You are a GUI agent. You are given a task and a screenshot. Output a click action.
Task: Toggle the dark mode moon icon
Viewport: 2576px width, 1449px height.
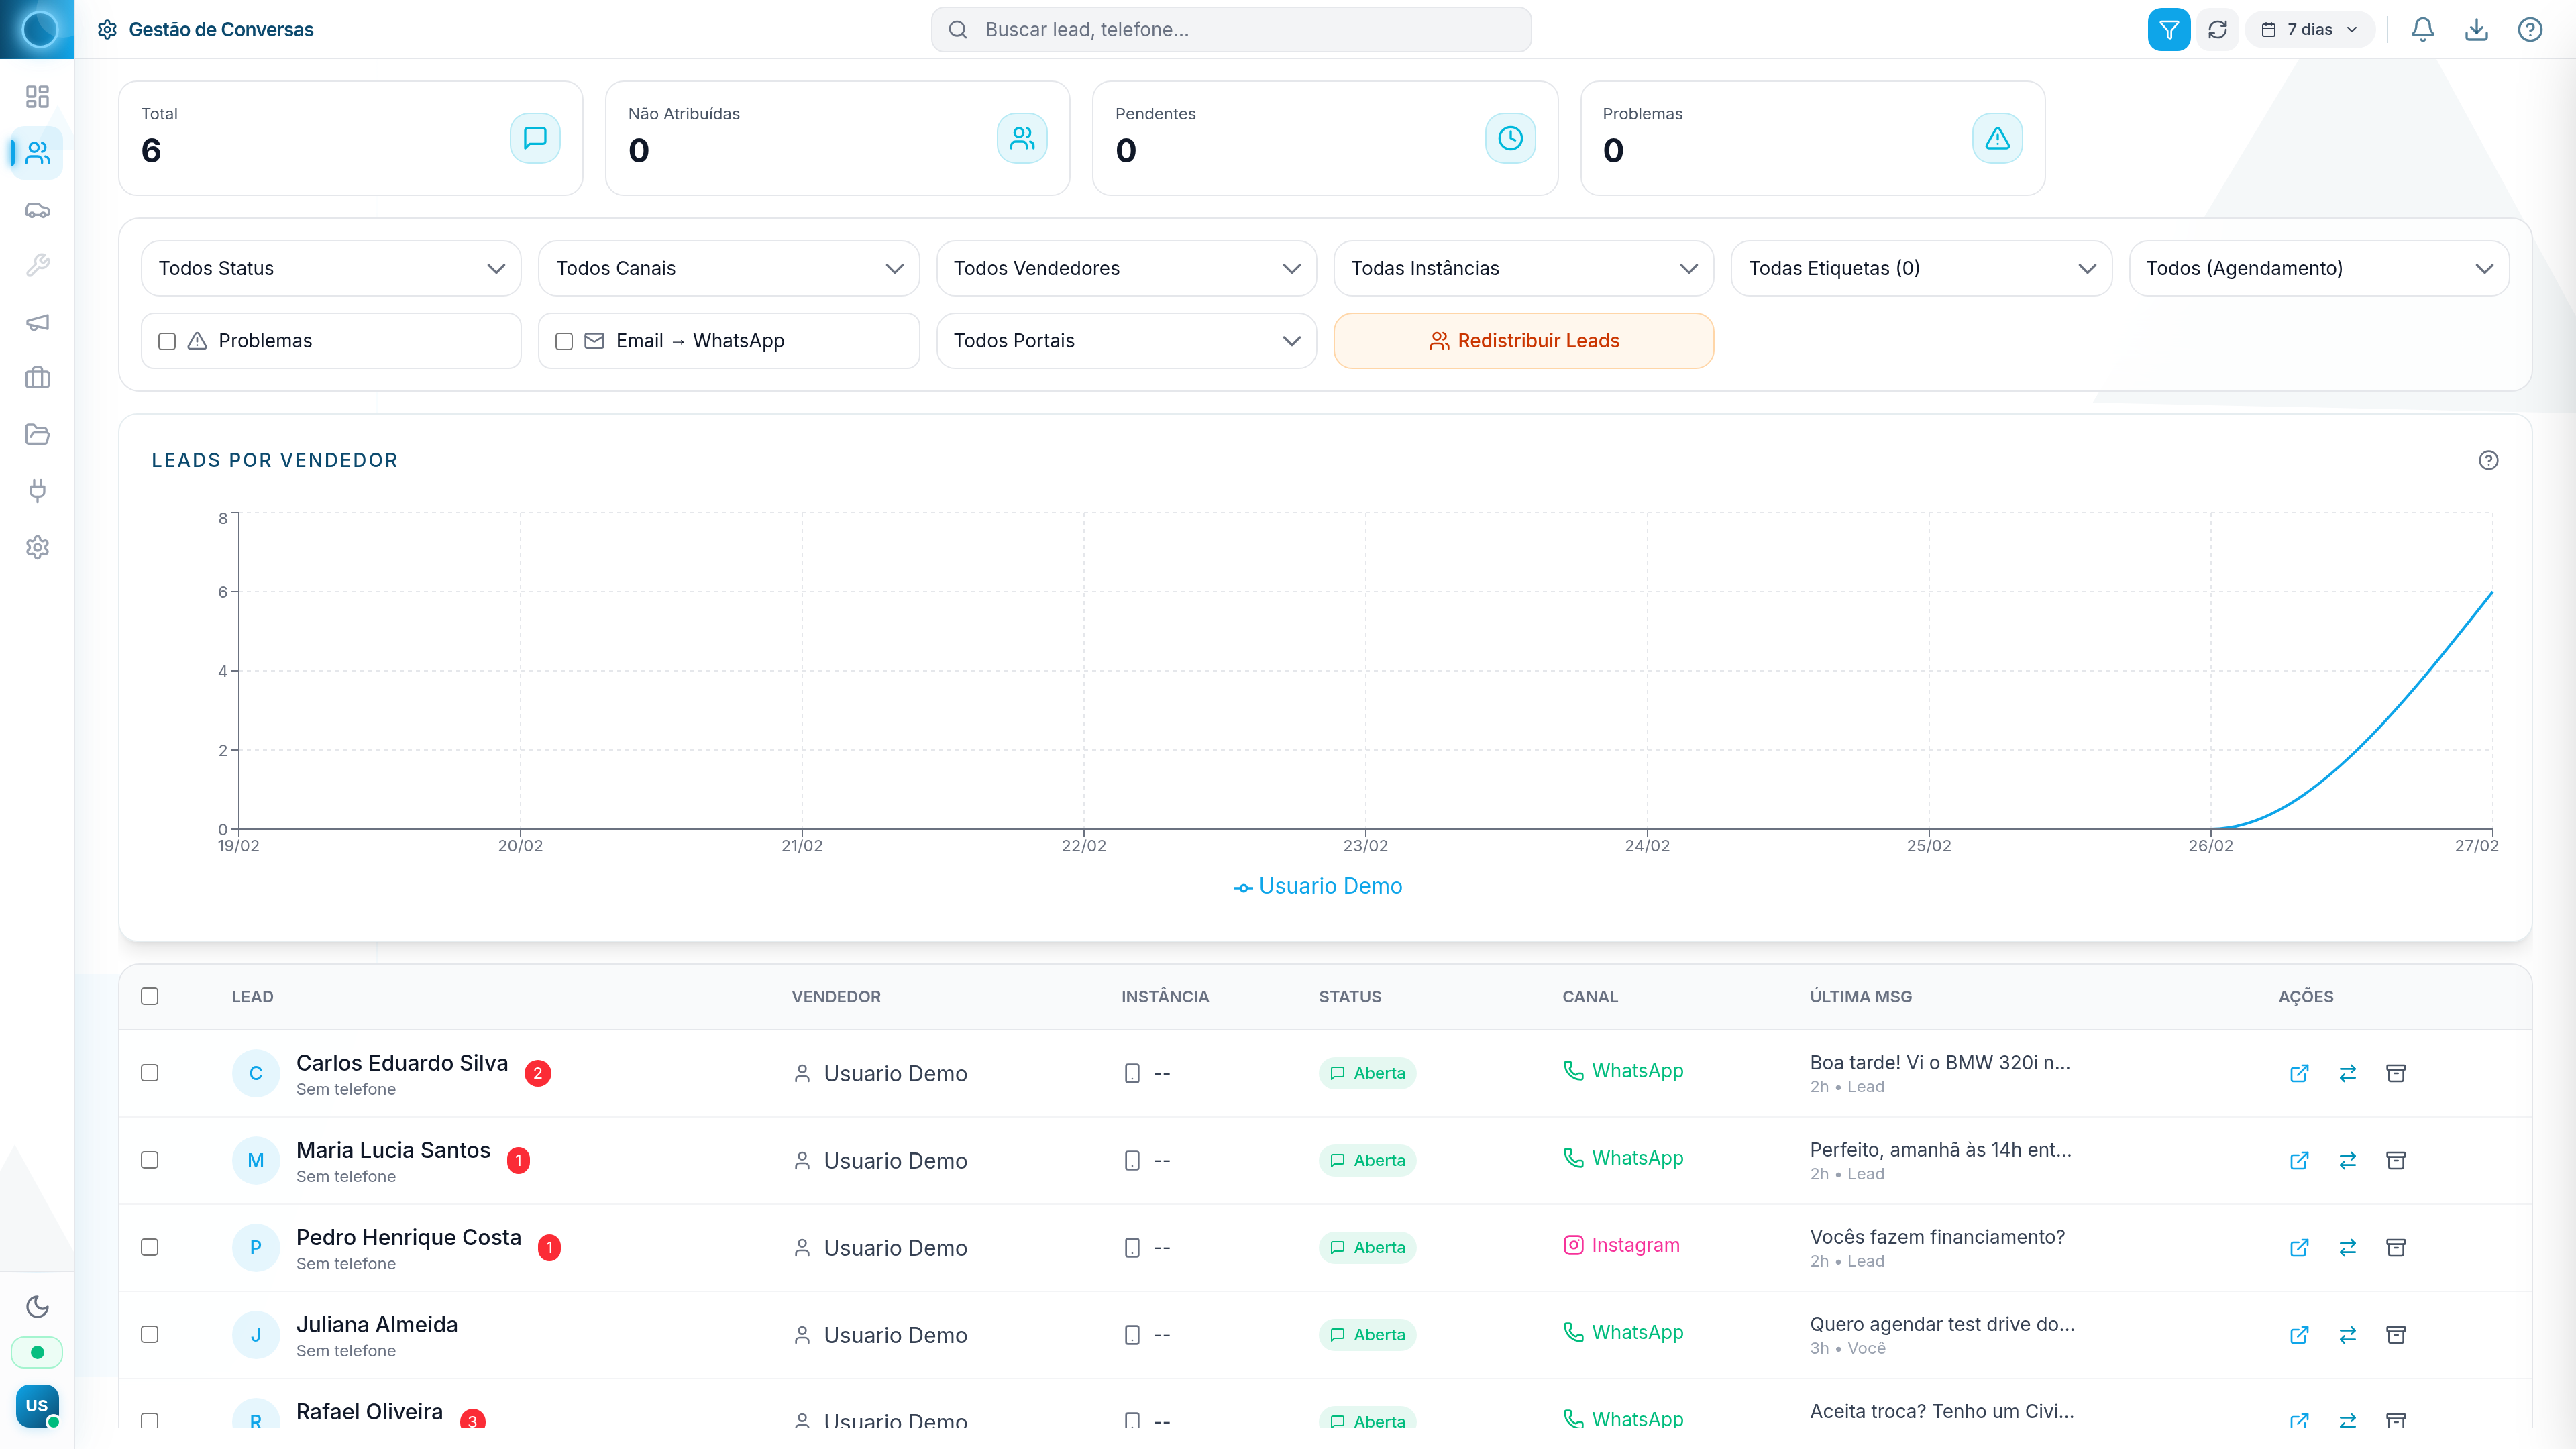tap(37, 1306)
